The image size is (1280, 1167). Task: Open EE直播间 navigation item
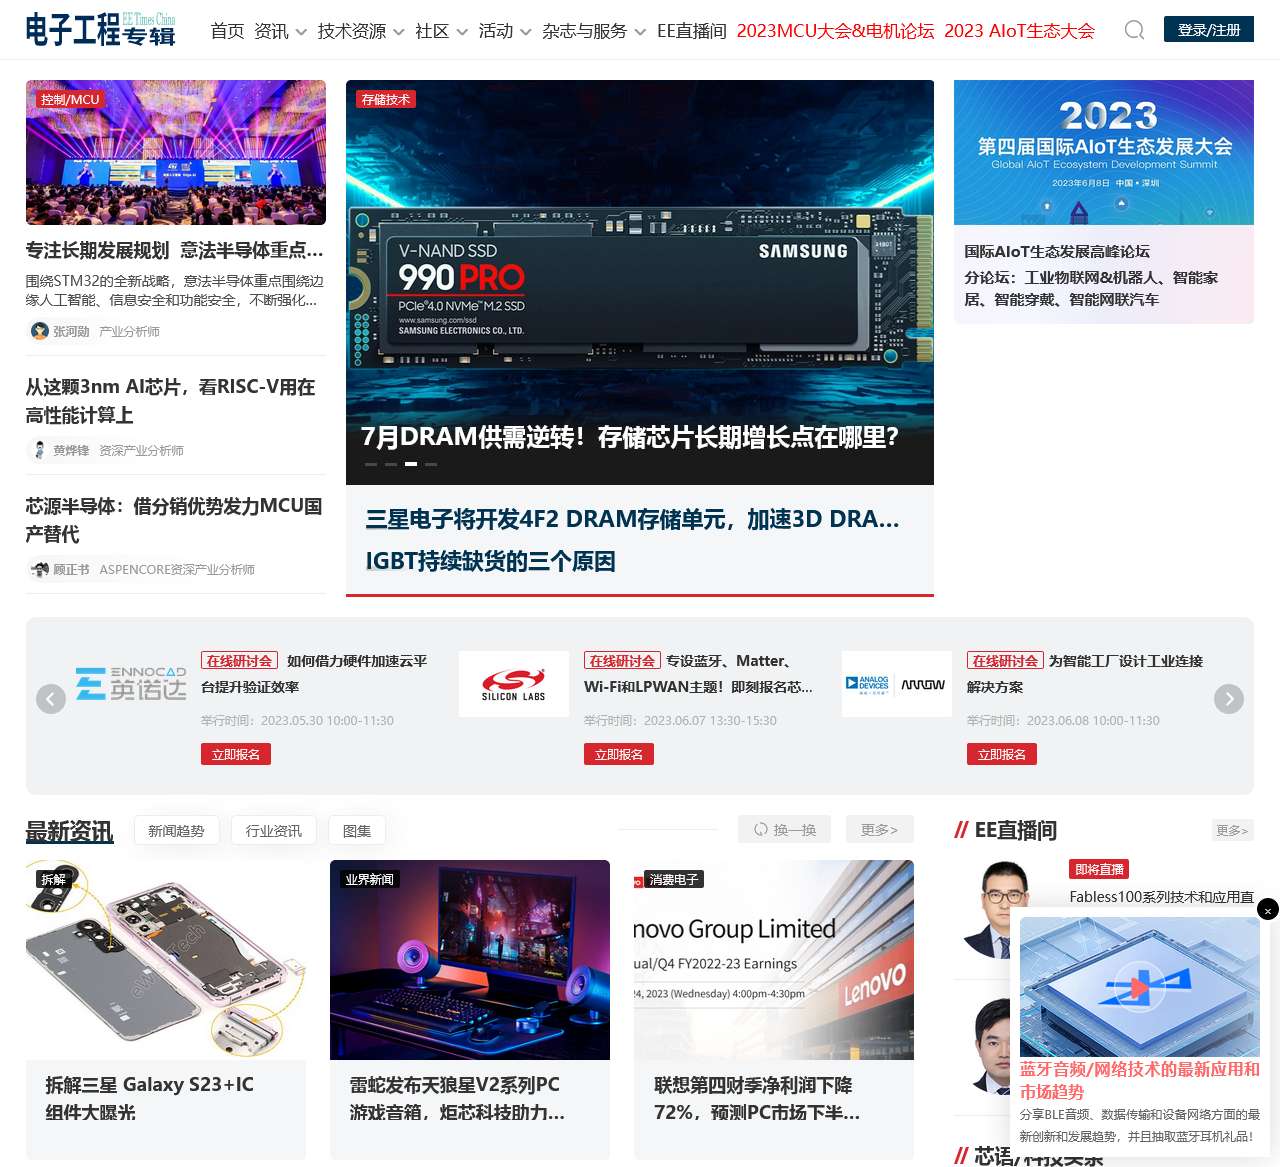coord(692,31)
